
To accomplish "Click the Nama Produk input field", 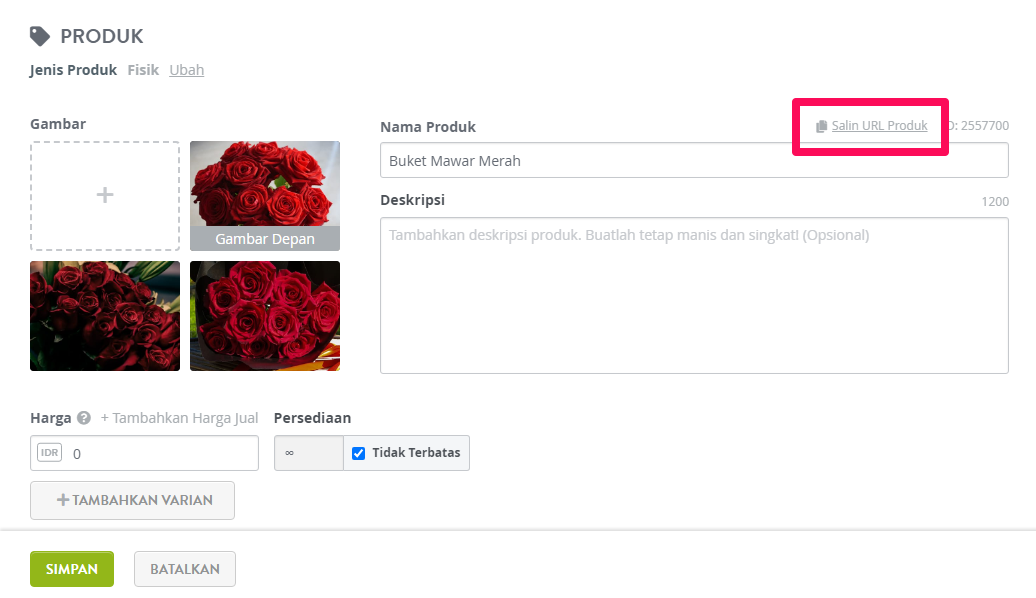I will [694, 161].
